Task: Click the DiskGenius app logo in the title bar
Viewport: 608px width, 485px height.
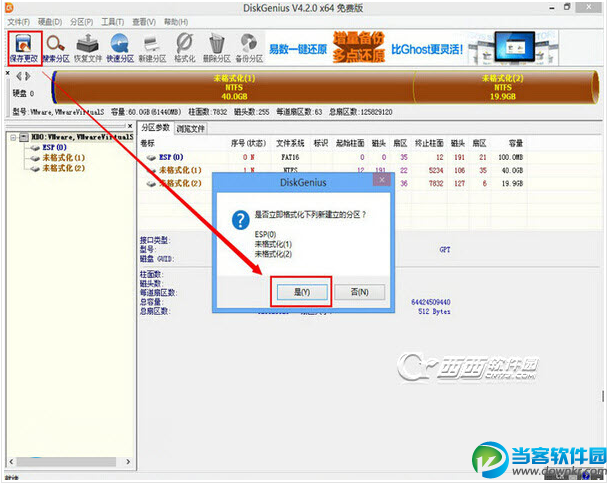Action: [x=9, y=7]
